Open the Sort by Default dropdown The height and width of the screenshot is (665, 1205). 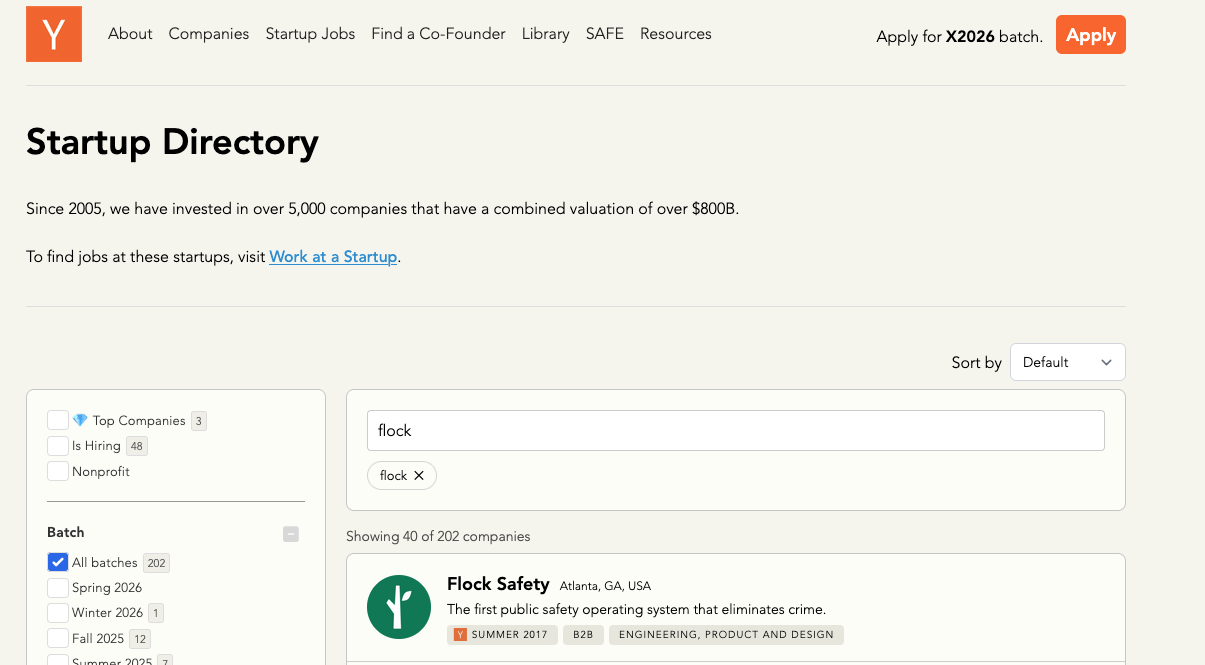pyautogui.click(x=1067, y=362)
